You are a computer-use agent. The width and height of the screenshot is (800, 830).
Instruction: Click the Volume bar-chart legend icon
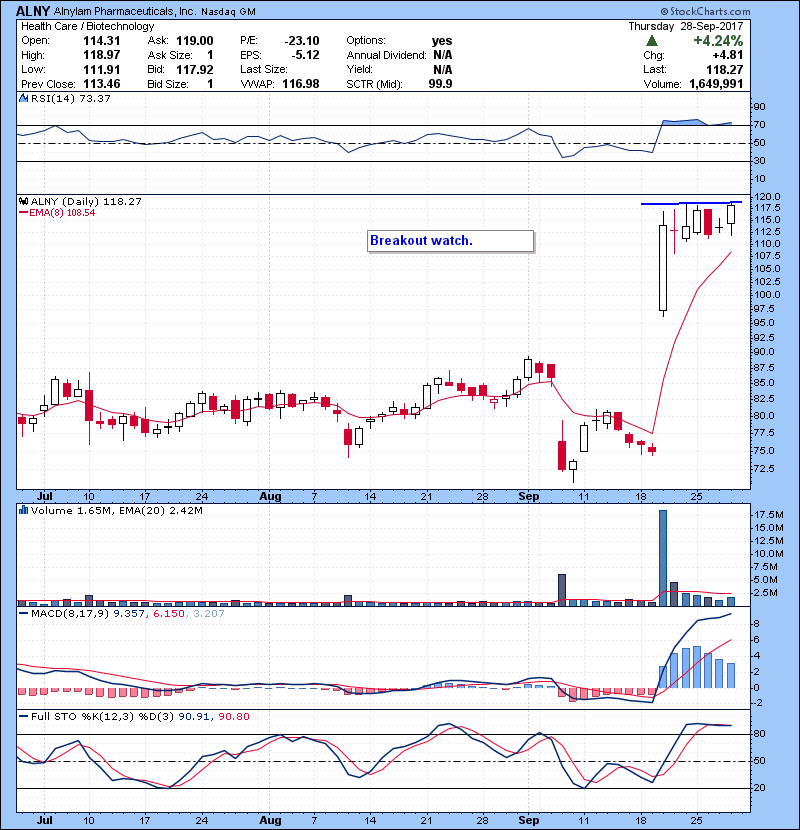(x=23, y=511)
